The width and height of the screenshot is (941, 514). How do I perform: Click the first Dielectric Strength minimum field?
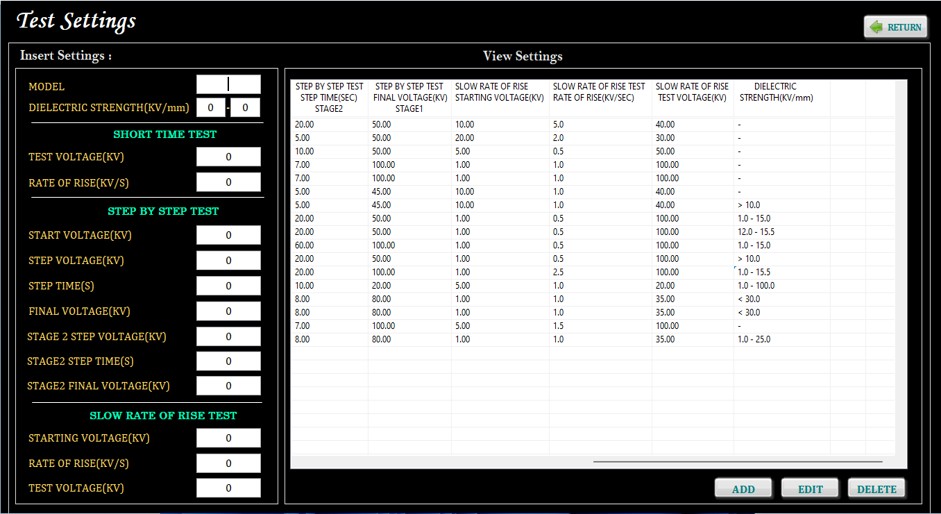click(x=210, y=108)
